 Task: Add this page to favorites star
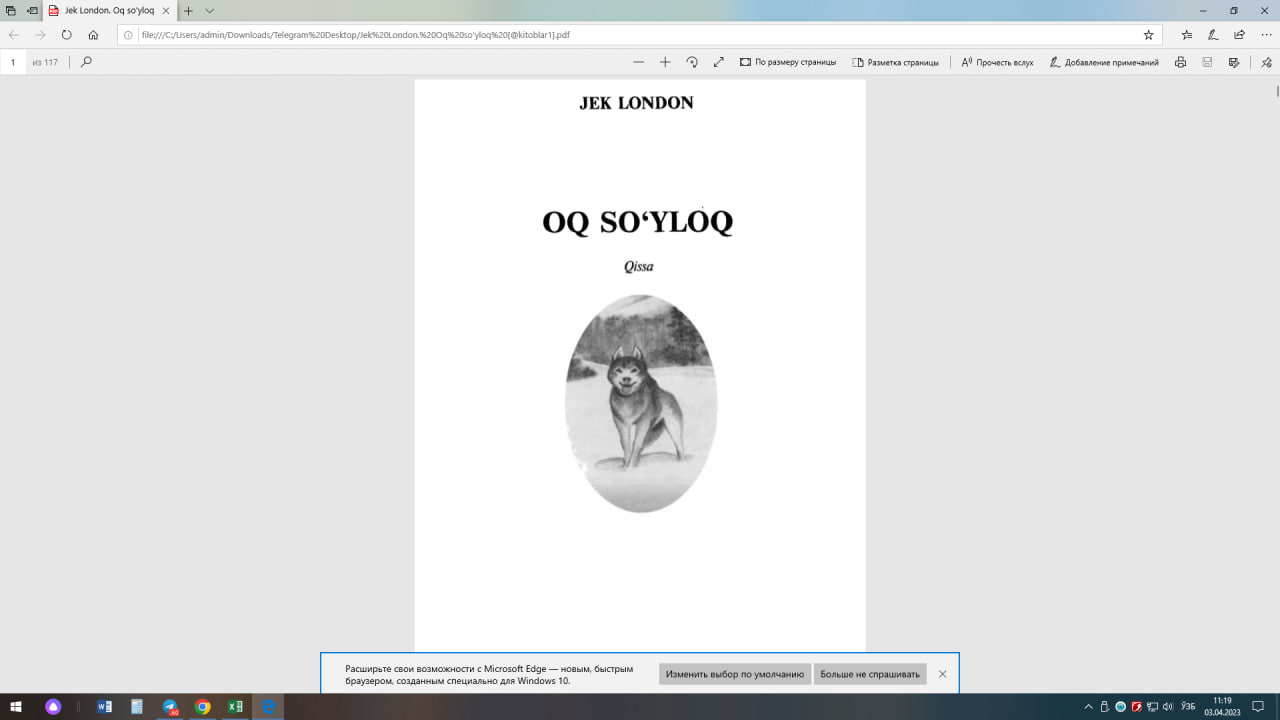(x=1148, y=34)
